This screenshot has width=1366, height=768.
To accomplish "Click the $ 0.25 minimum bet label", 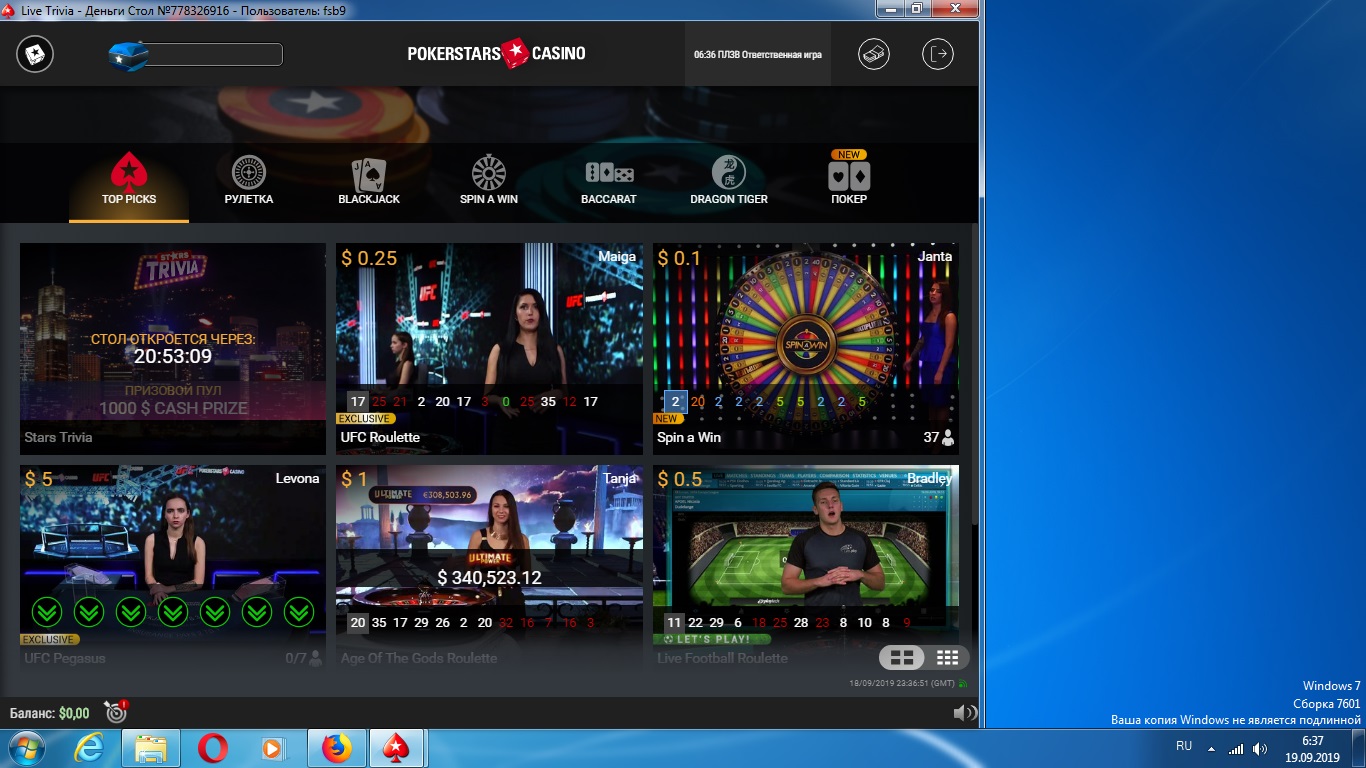I will (369, 258).
